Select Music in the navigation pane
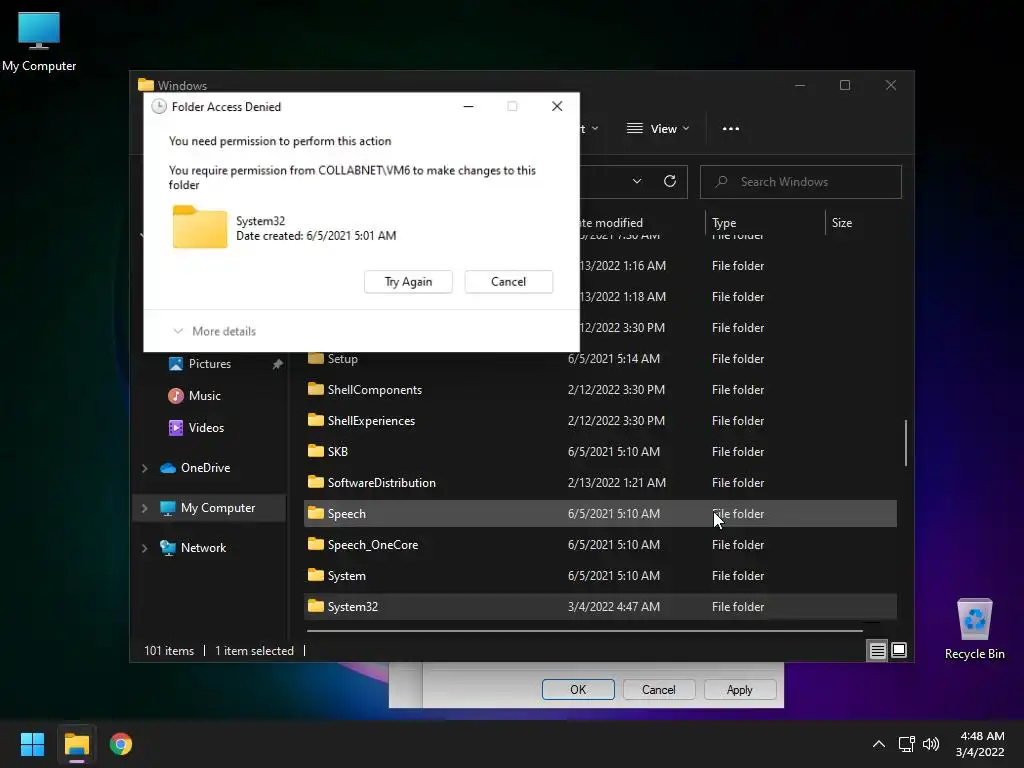This screenshot has height=768, width=1024. pos(204,396)
